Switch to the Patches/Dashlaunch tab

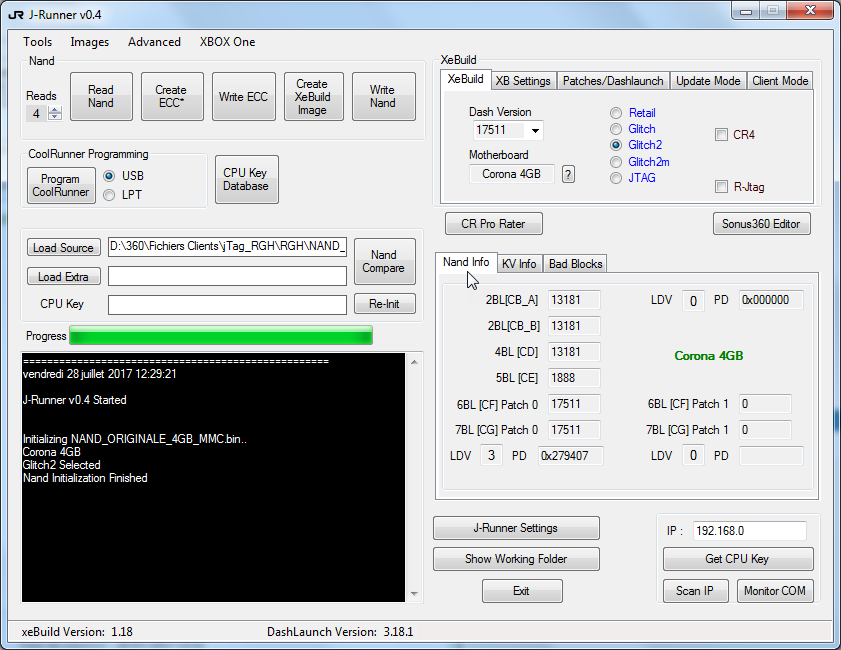(x=613, y=81)
